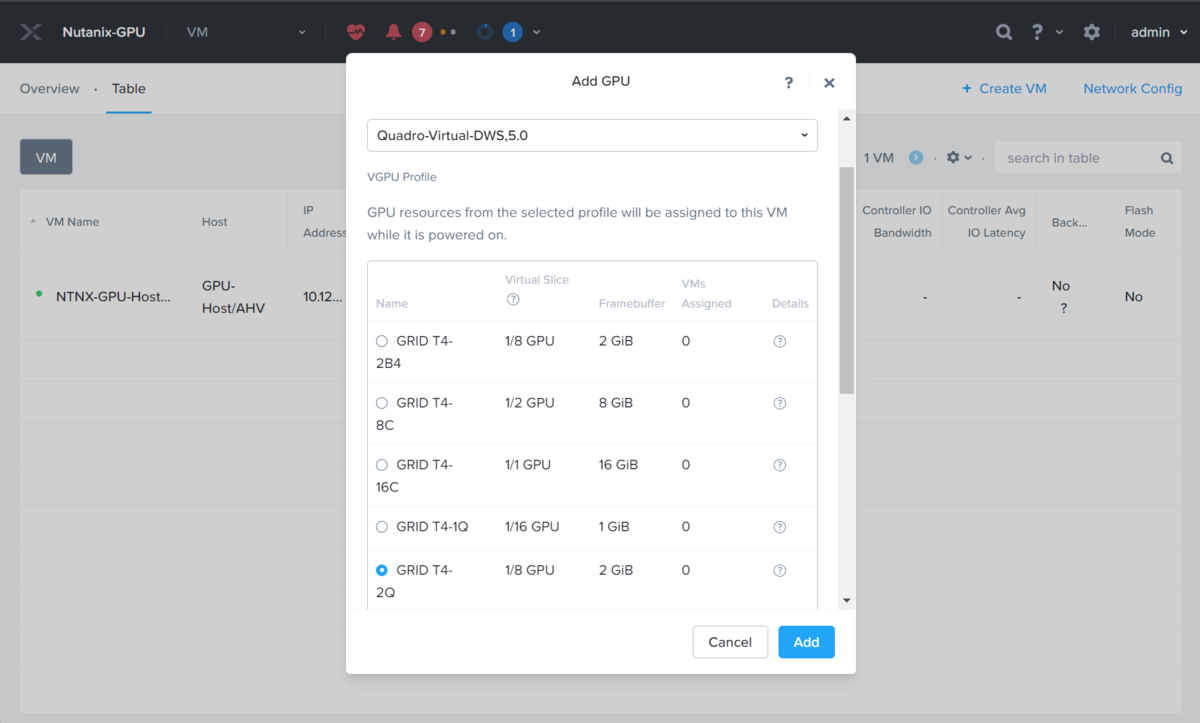Click the Cancel button
The image size is (1200, 723).
(730, 642)
